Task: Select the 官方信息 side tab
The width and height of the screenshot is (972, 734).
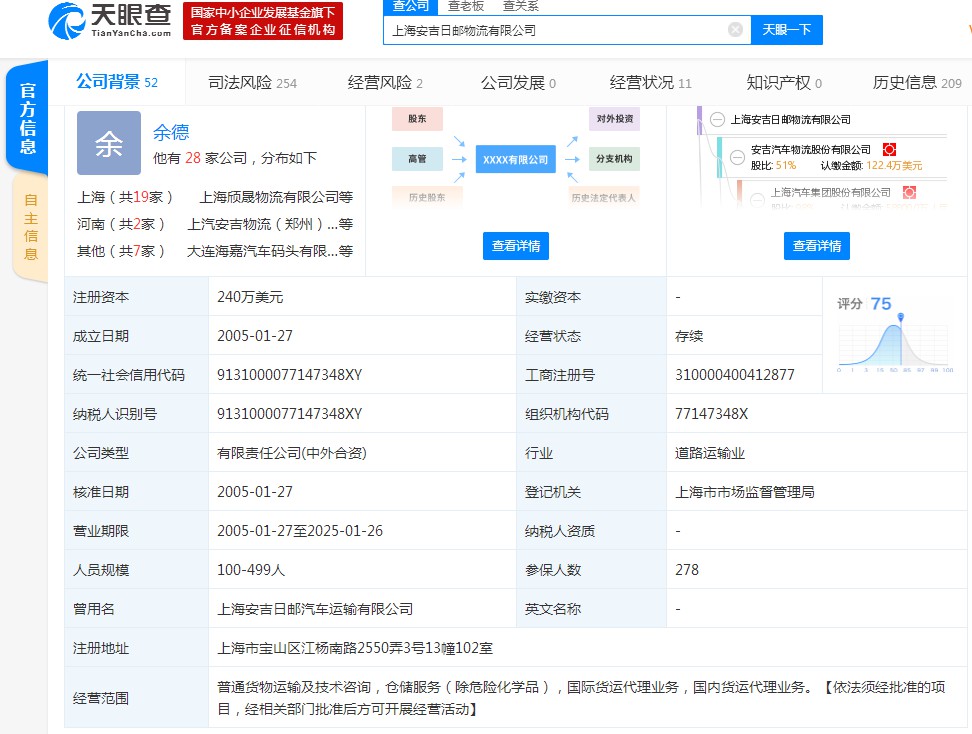Action: [27, 118]
